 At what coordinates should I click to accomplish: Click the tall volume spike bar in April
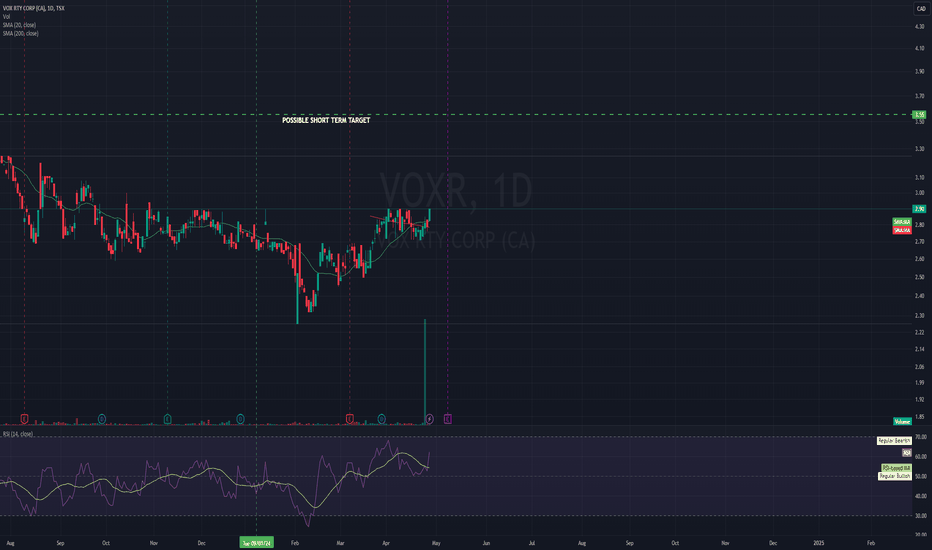425,371
